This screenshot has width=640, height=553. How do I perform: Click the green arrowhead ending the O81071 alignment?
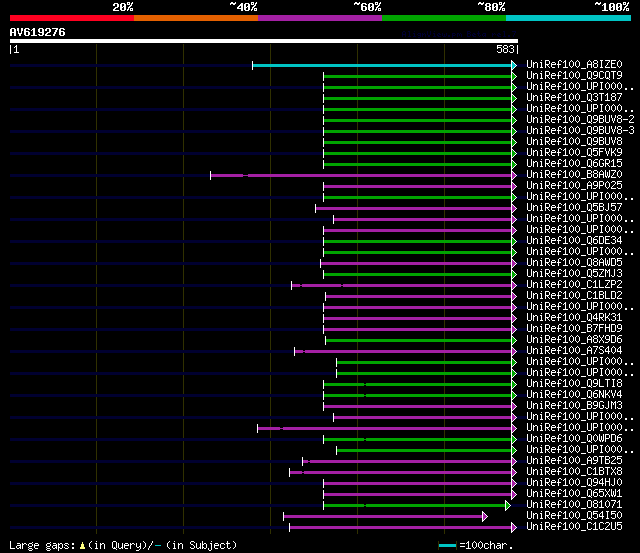click(x=508, y=506)
